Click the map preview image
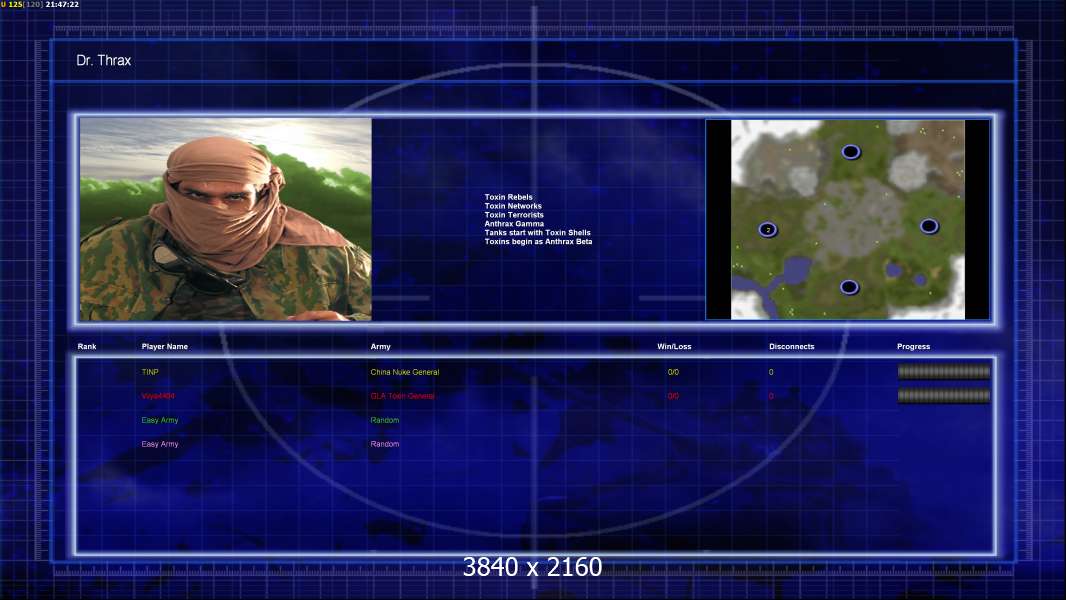This screenshot has height=600, width=1066. tap(848, 219)
